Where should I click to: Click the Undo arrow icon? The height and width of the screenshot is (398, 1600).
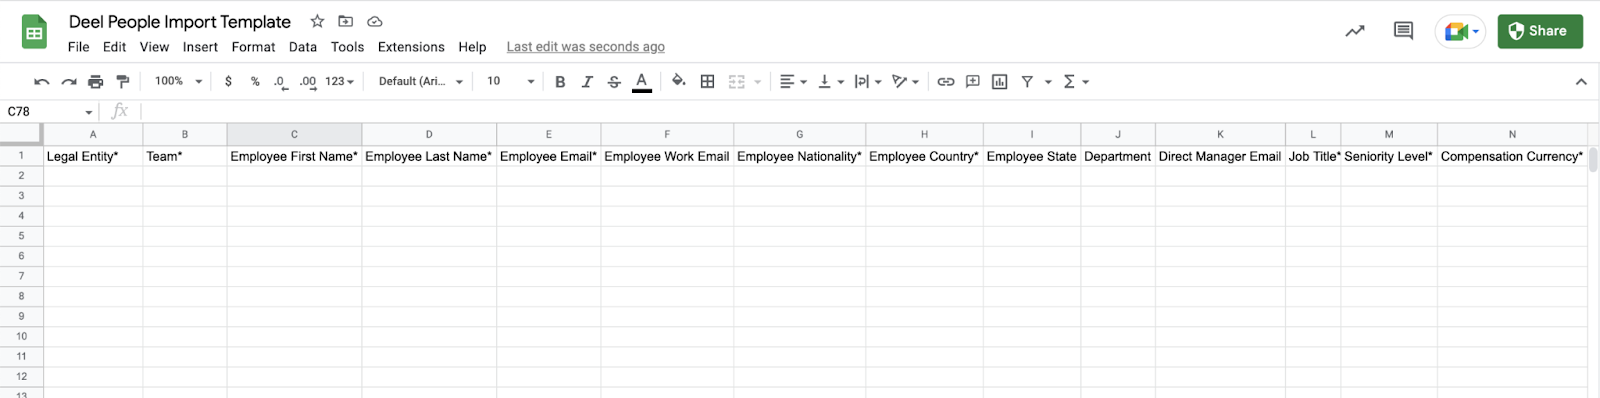pyautogui.click(x=41, y=82)
